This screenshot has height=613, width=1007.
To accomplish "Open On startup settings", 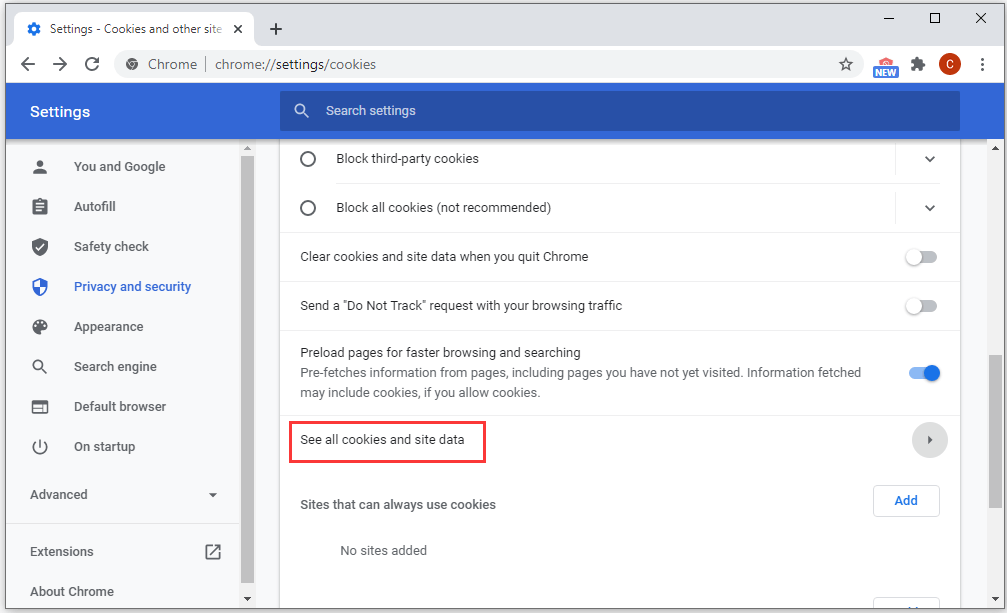I will pyautogui.click(x=105, y=447).
